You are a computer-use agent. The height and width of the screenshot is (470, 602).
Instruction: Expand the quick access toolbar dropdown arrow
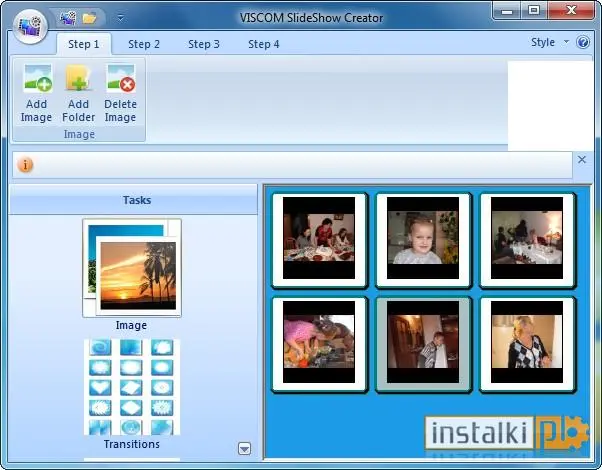coord(121,18)
